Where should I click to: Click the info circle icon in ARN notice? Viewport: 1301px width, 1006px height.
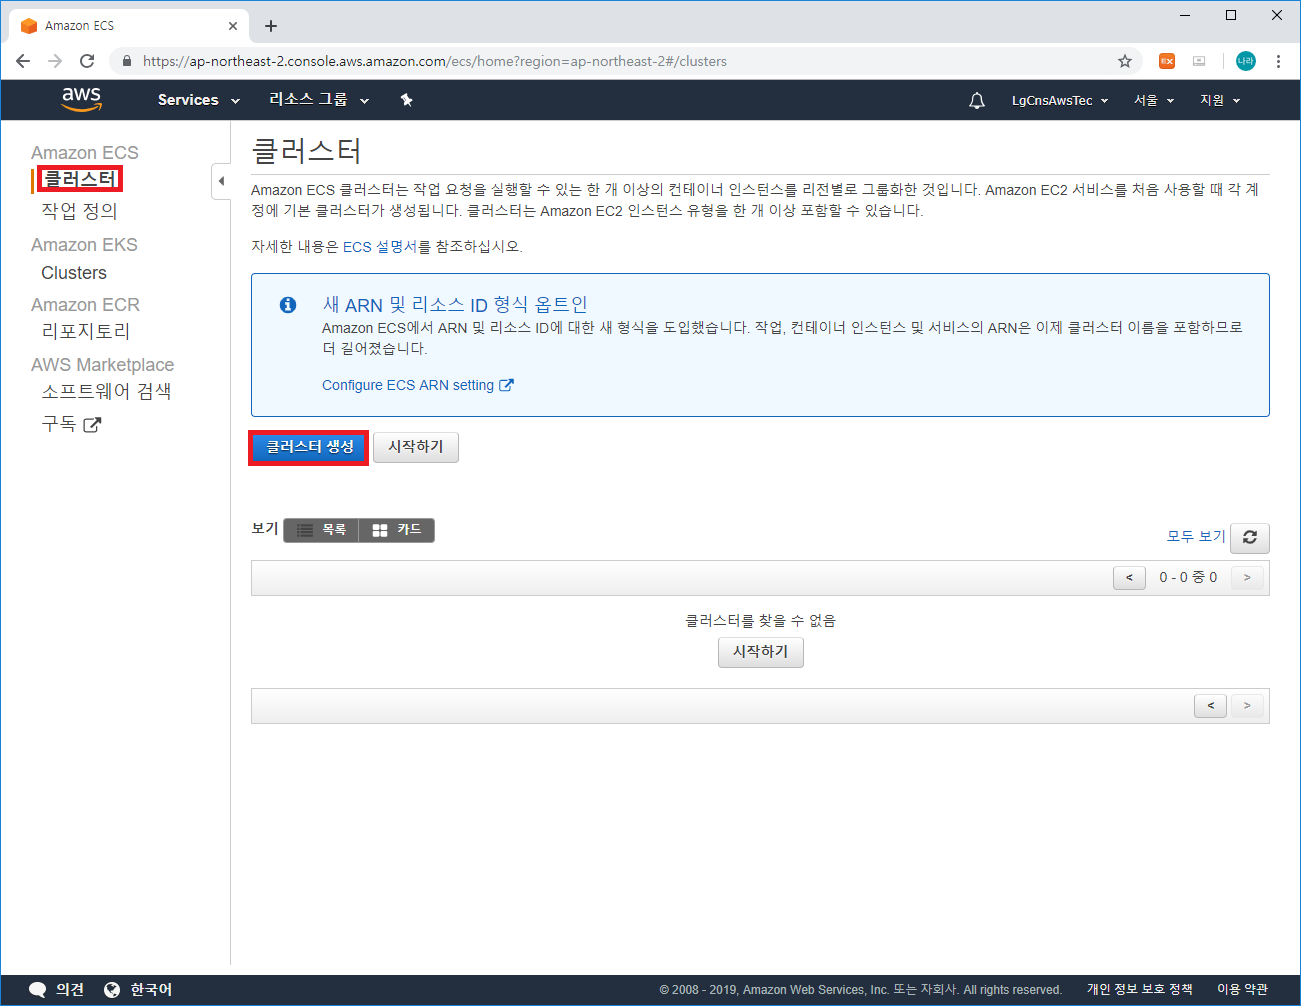coord(288,305)
